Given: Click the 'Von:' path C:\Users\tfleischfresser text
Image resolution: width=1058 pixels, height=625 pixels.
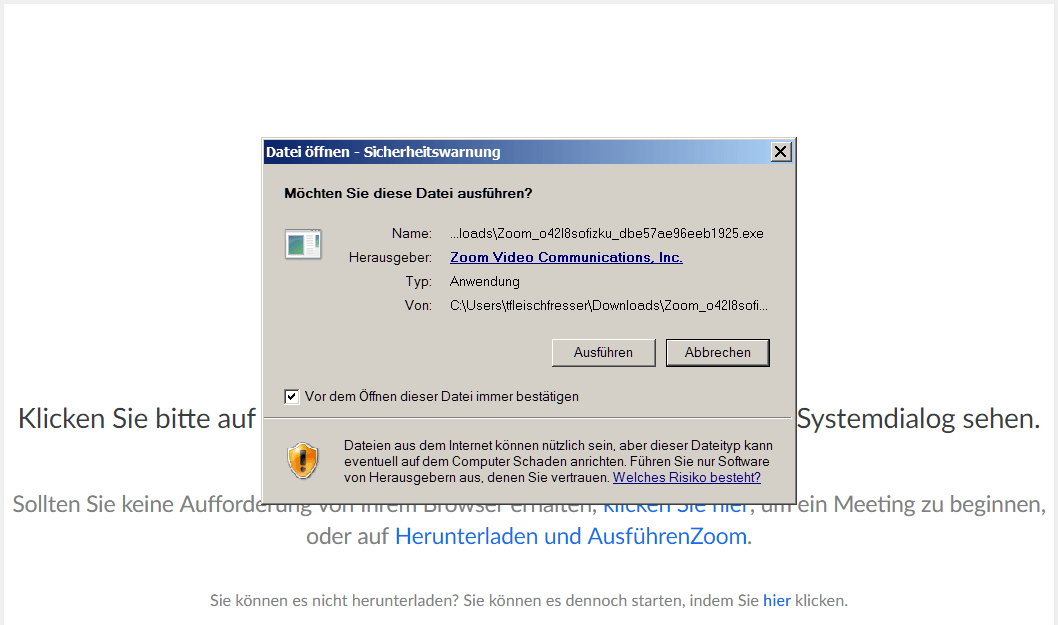Looking at the screenshot, I should pyautogui.click(x=609, y=306).
